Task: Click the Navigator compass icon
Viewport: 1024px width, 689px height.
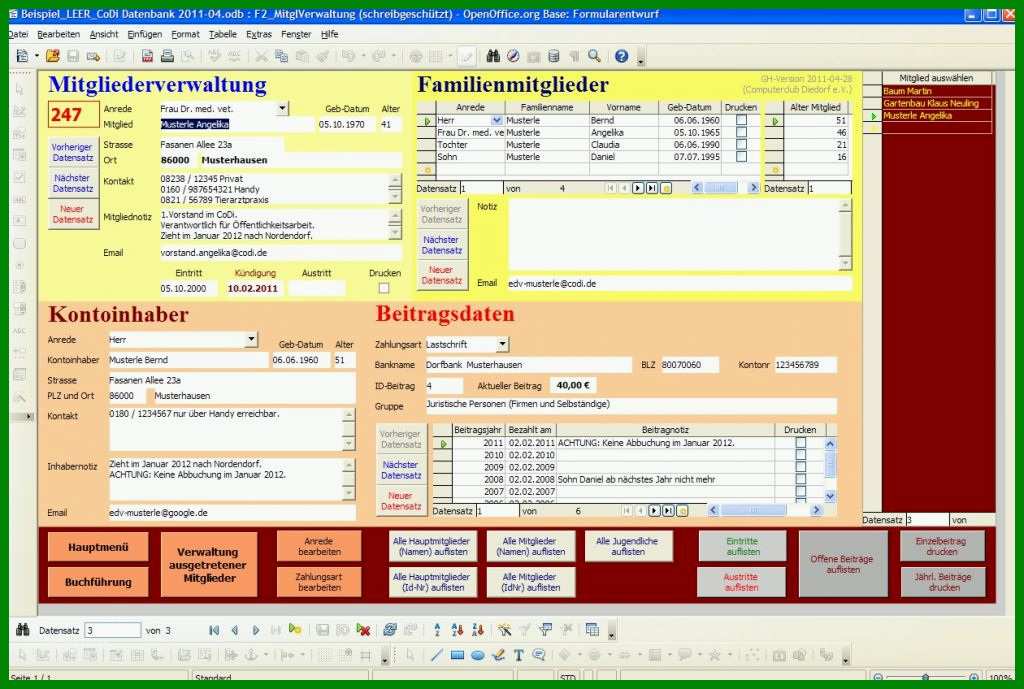Action: [x=513, y=57]
